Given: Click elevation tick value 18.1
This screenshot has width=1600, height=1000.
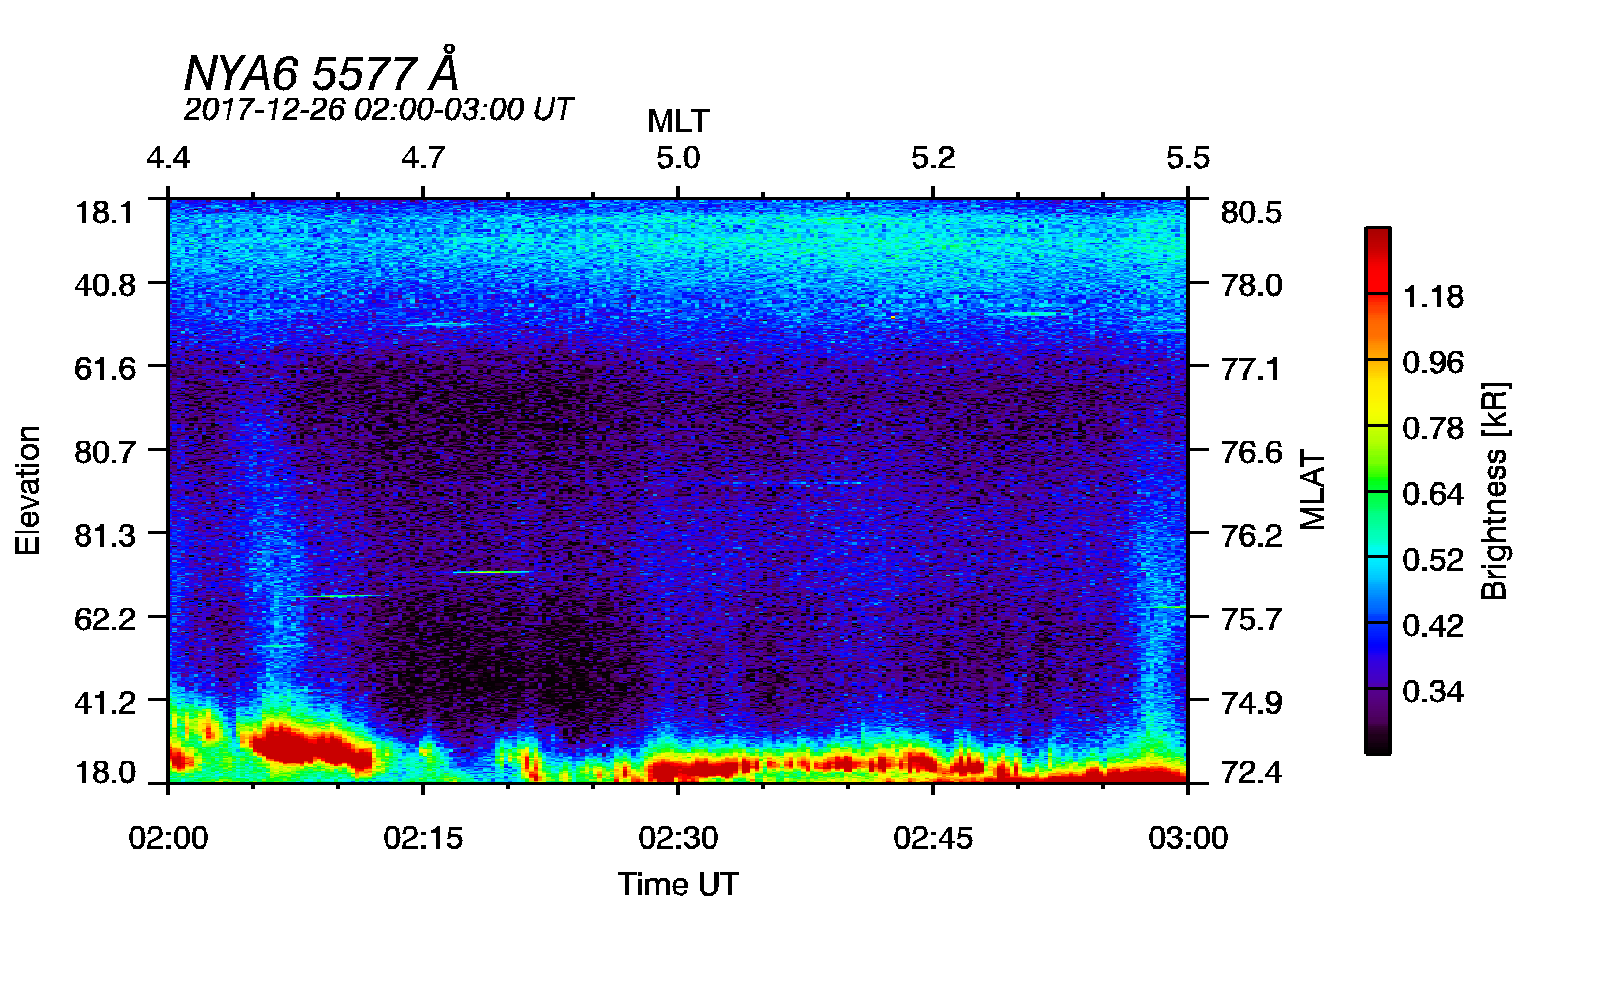Looking at the screenshot, I should 104,212.
